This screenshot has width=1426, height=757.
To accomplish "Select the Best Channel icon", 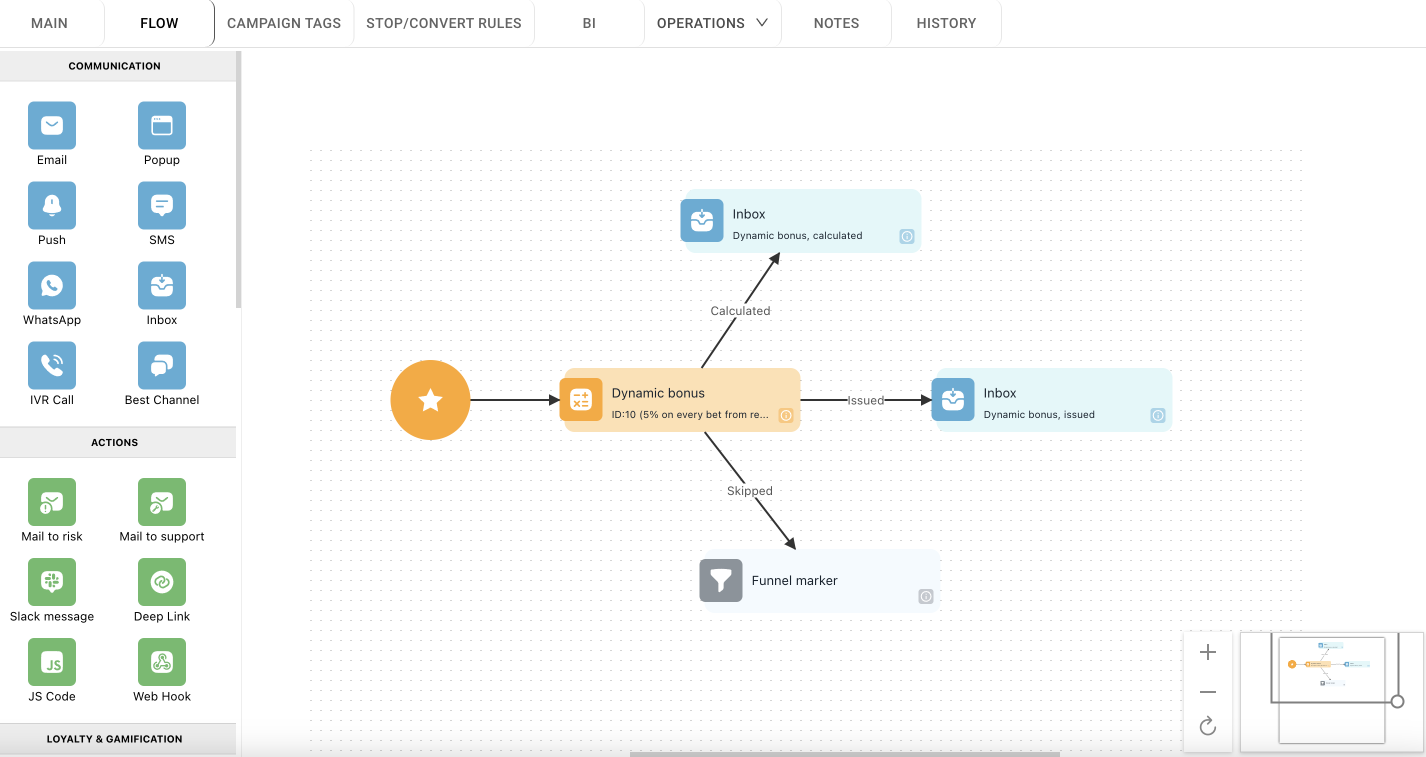I will point(162,366).
